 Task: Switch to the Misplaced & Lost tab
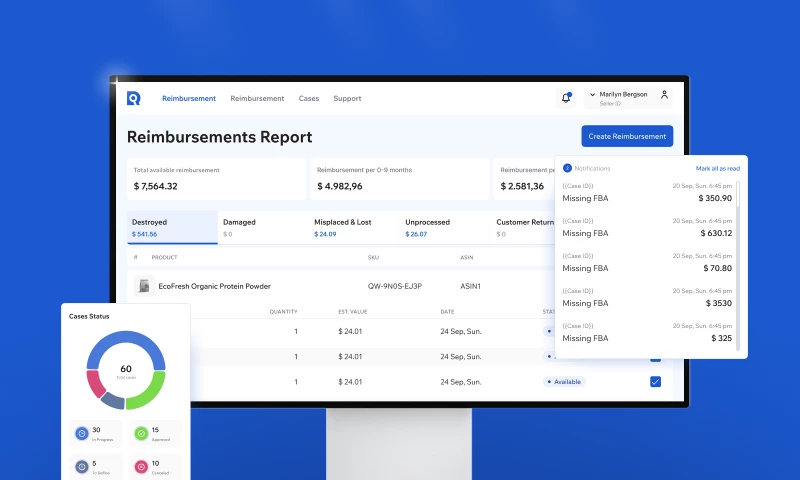(354, 228)
